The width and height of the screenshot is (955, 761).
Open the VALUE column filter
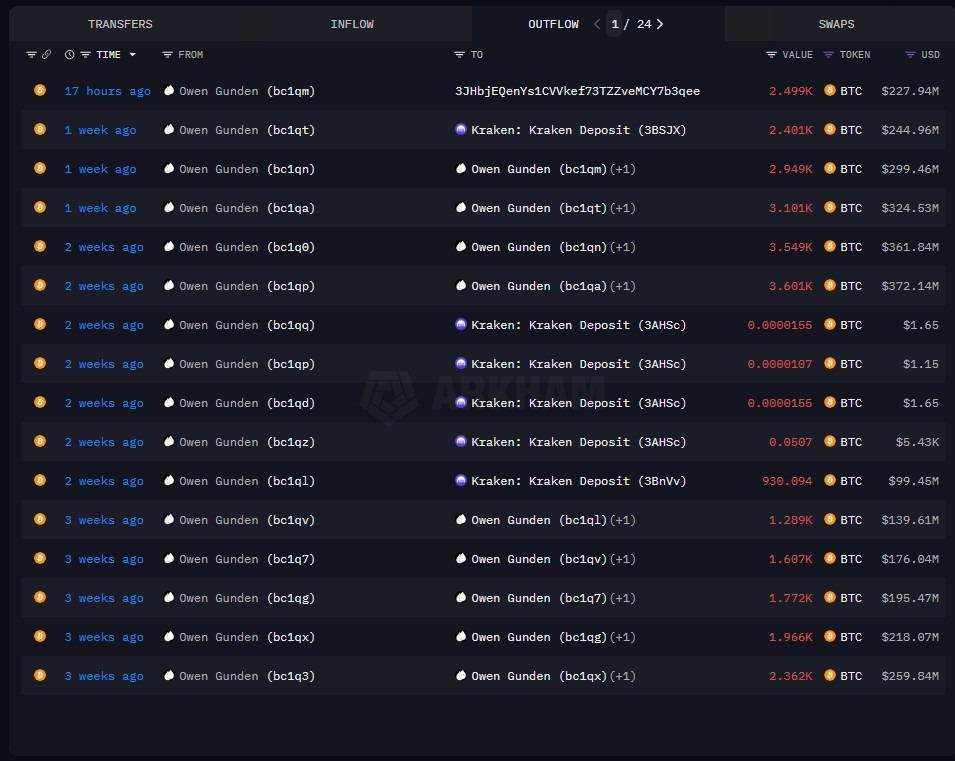coord(771,55)
